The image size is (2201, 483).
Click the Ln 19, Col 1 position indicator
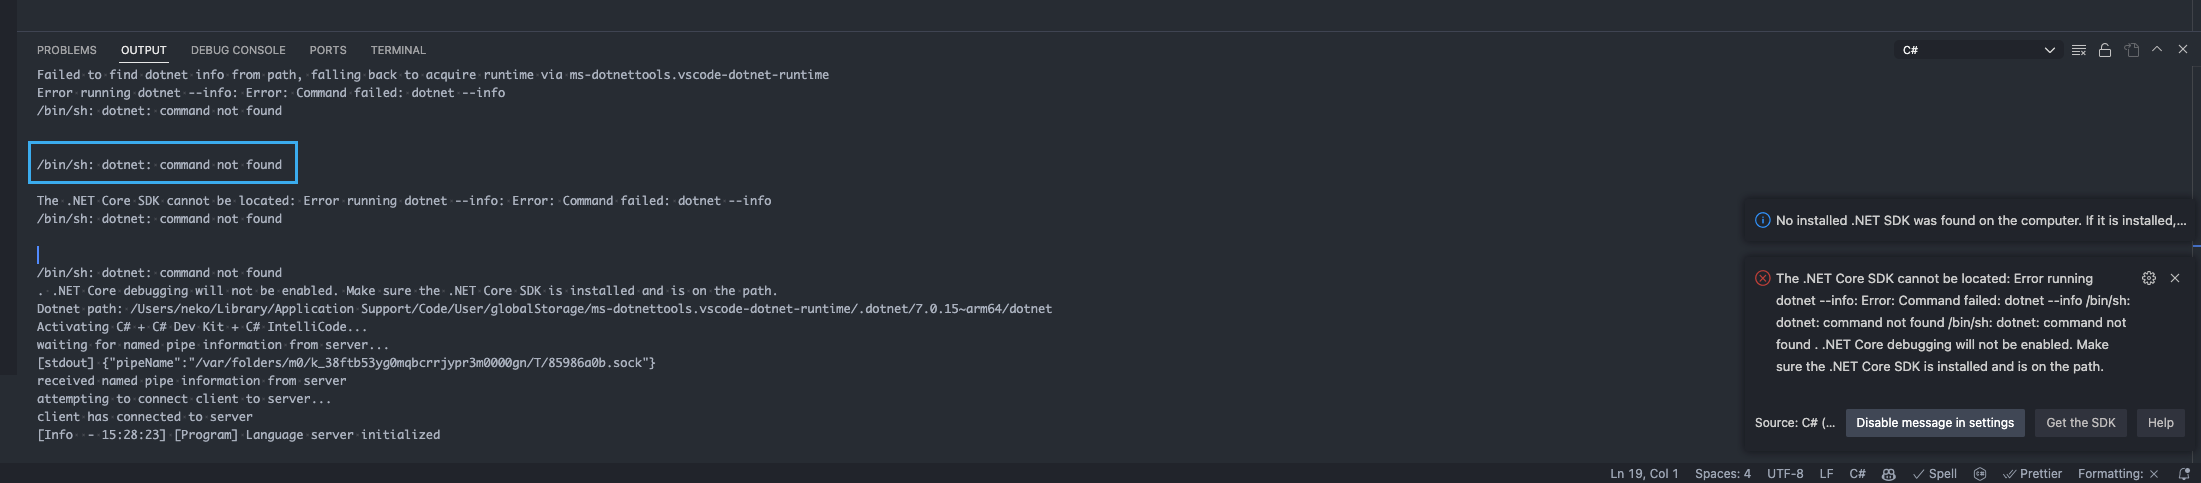(x=1644, y=474)
